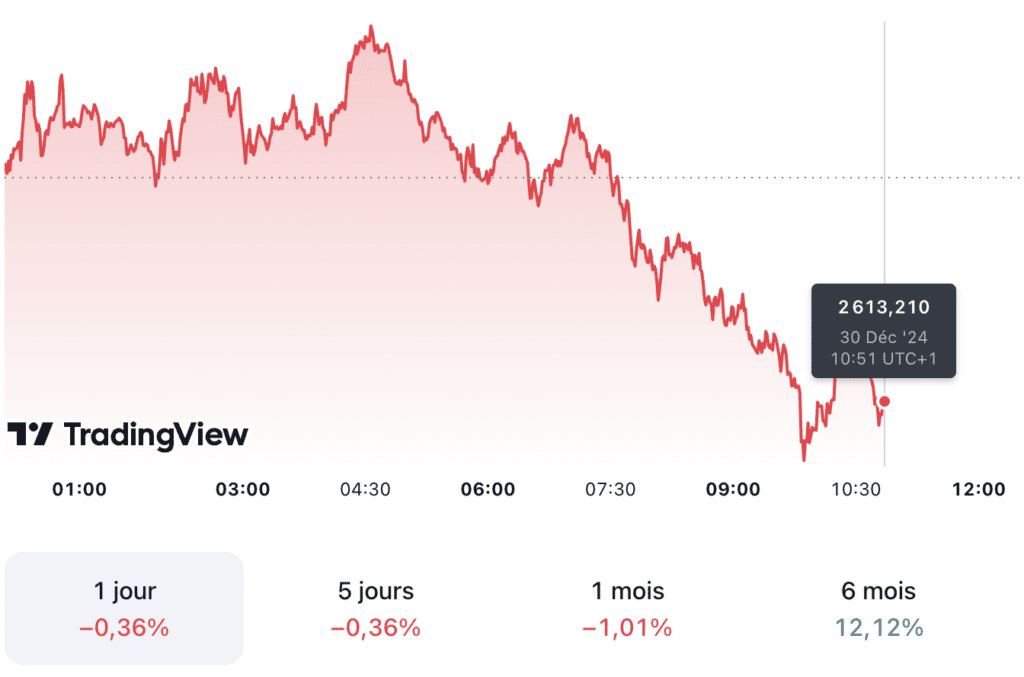Click the "30 Déc '24" tooltip date
Image resolution: width=1024 pixels, height=677 pixels.
[883, 337]
